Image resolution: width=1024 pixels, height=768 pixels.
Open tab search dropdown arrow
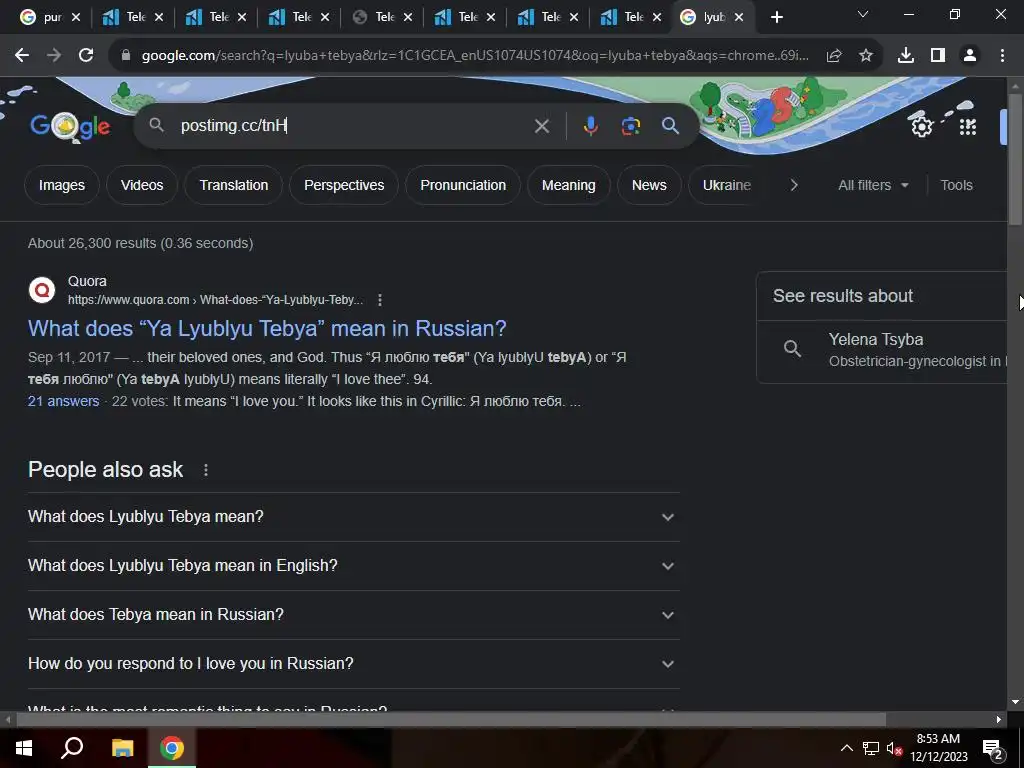coord(863,14)
